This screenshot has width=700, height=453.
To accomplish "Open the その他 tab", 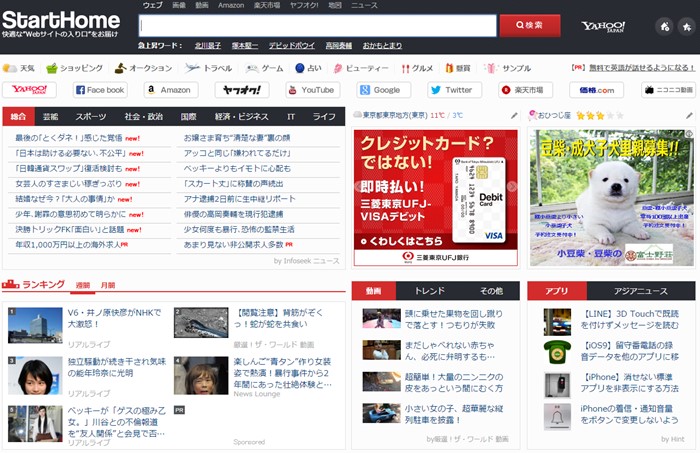I will [x=491, y=291].
